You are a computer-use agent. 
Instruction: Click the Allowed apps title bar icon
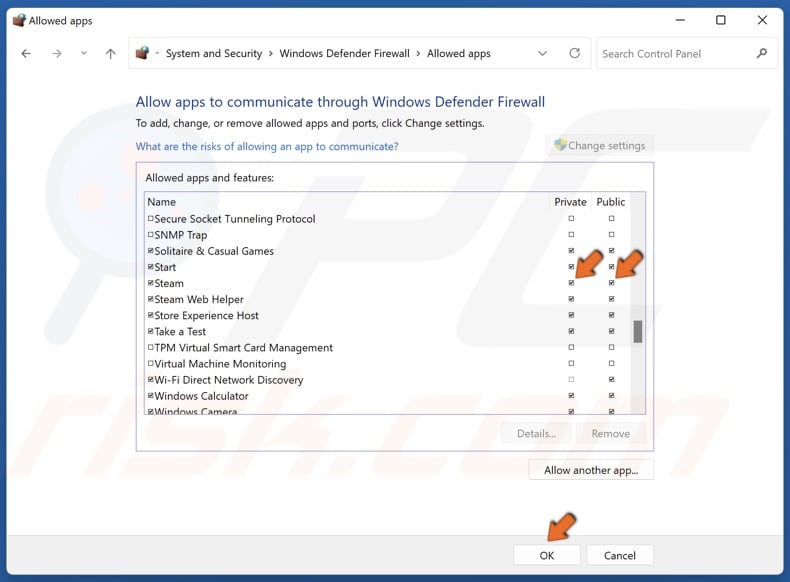(x=19, y=20)
